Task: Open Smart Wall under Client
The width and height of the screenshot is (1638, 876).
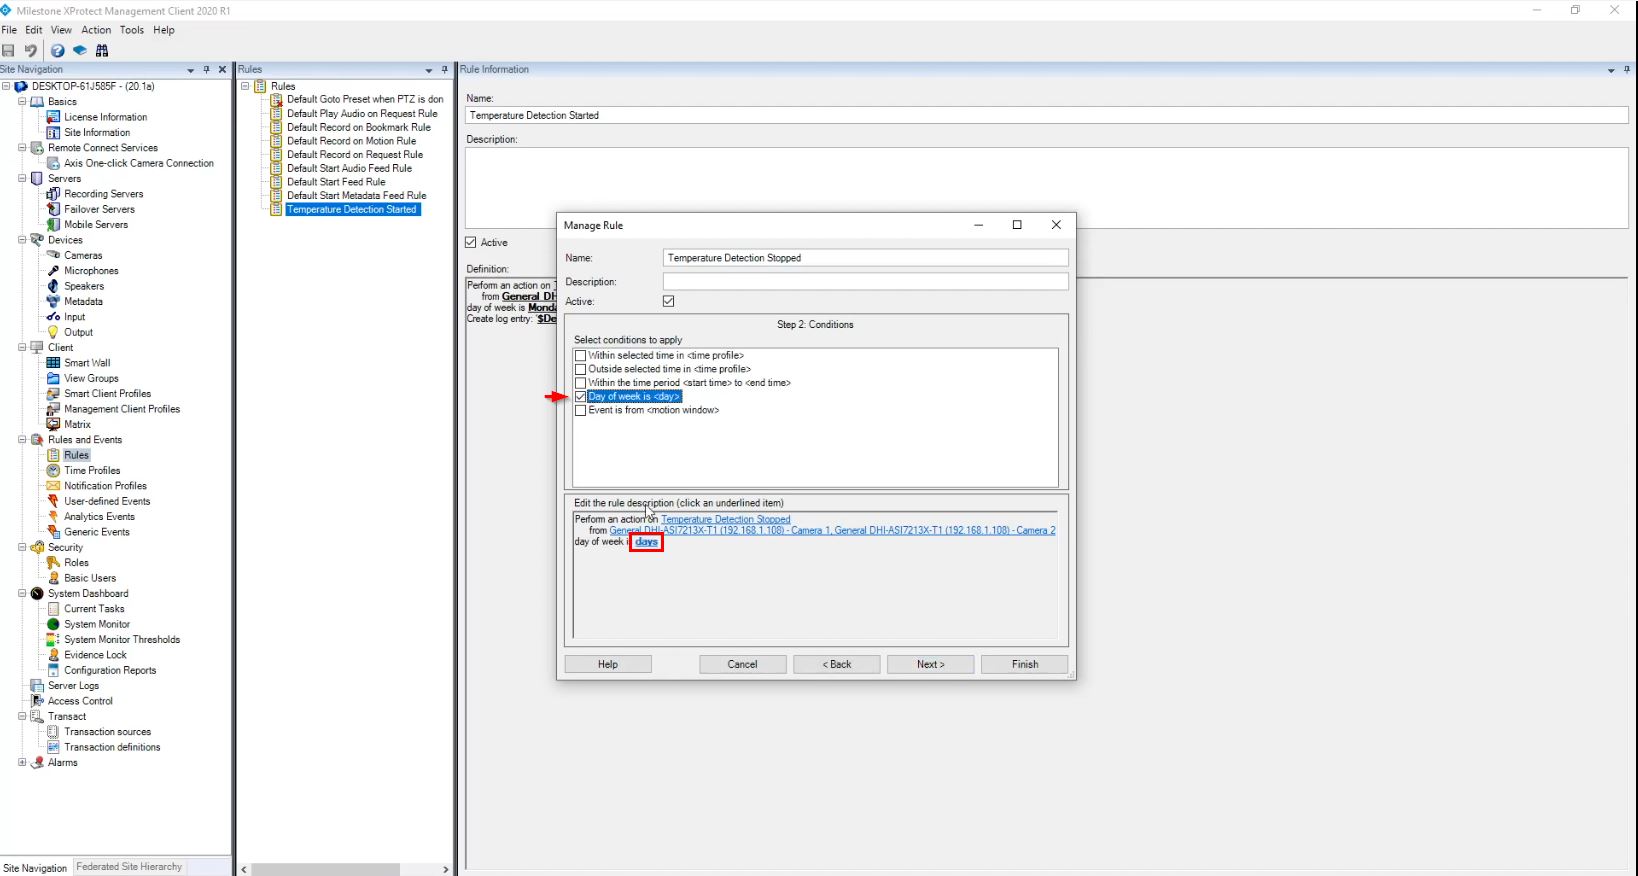Action: (x=87, y=363)
